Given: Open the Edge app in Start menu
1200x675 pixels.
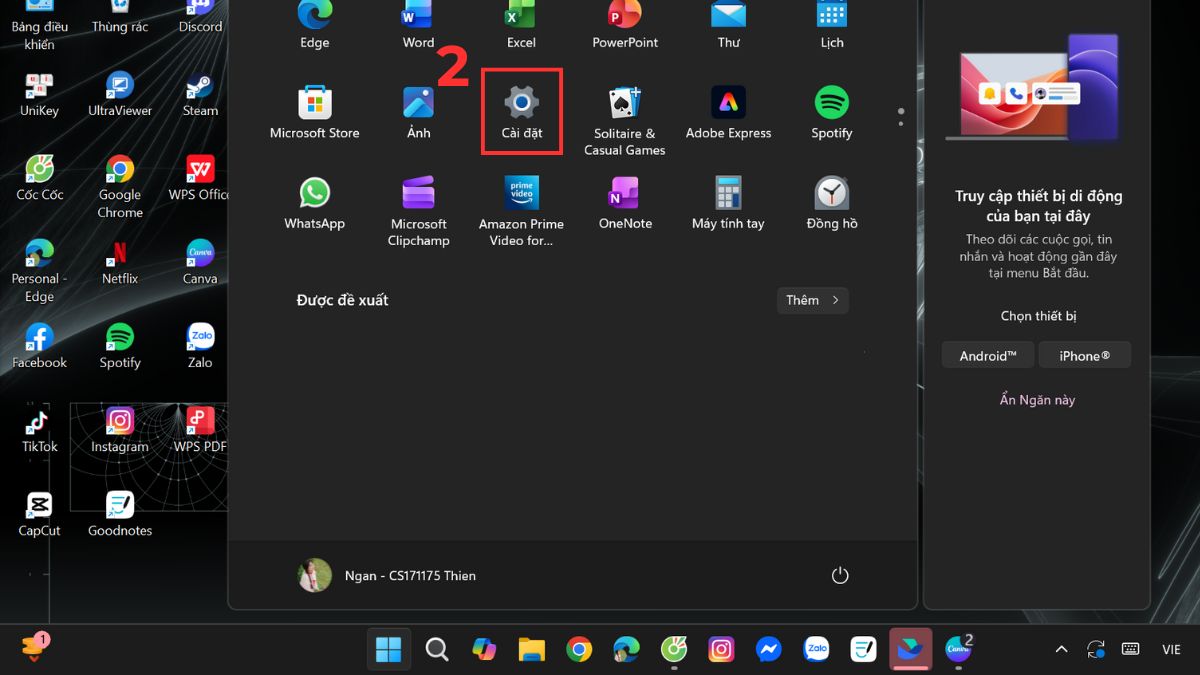Looking at the screenshot, I should [314, 24].
